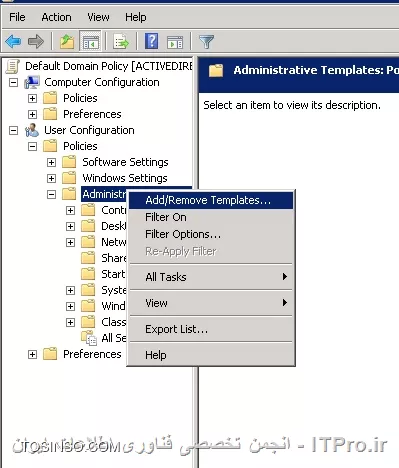Select Software Settings tree item

pos(125,162)
